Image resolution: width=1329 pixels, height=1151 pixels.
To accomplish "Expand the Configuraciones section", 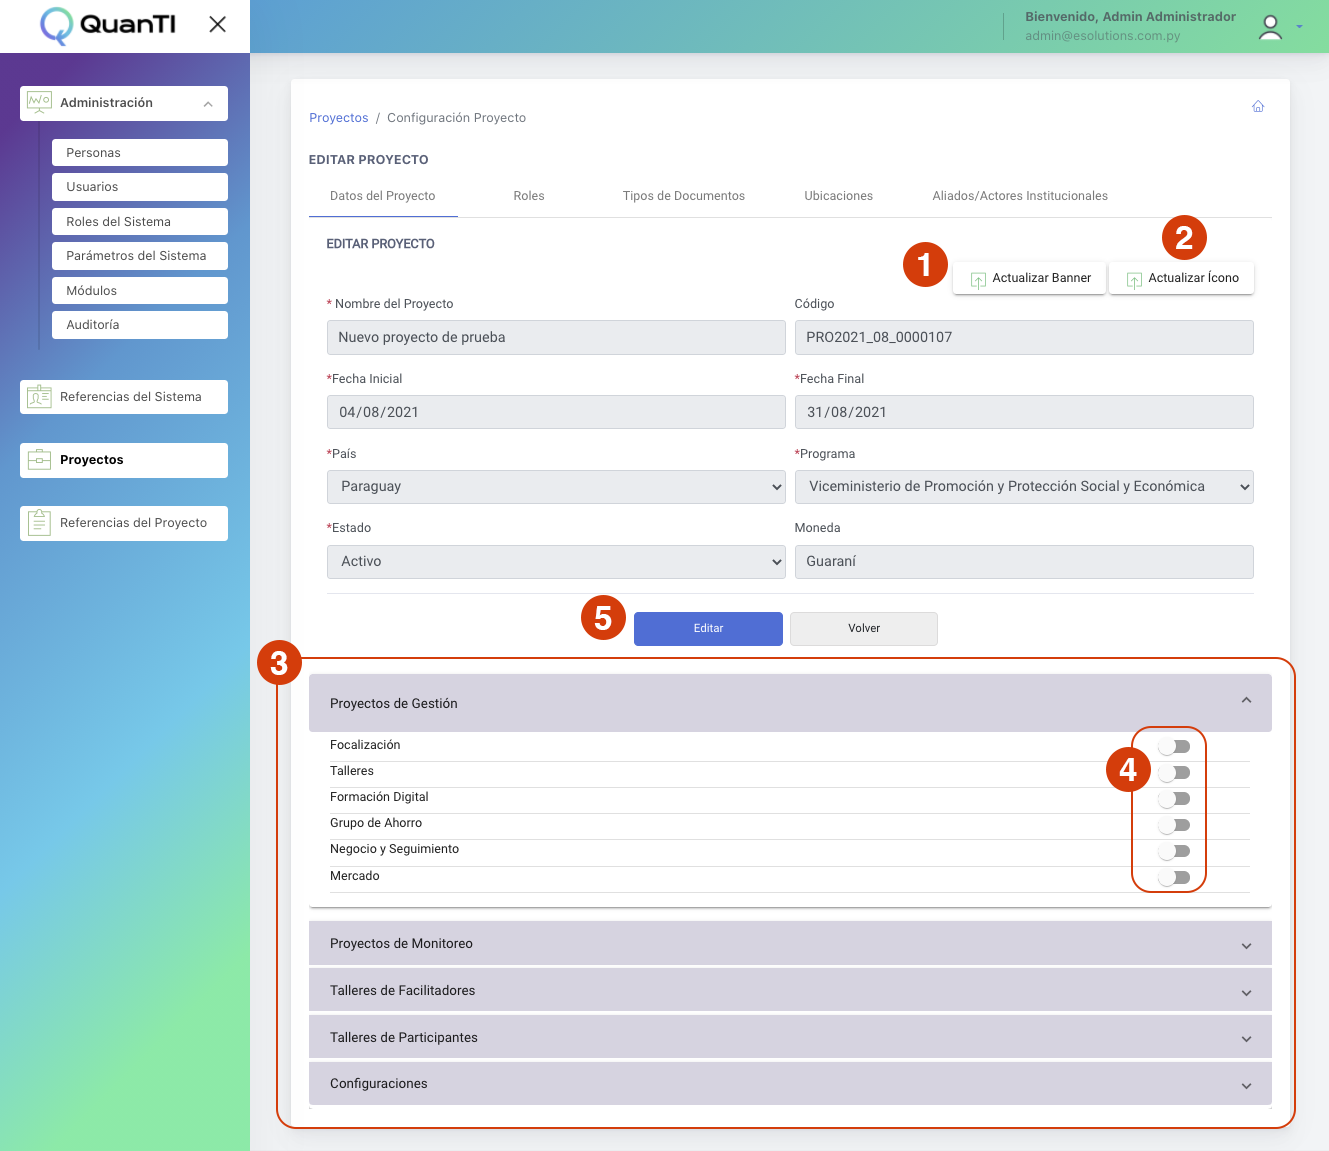I will pyautogui.click(x=790, y=1083).
